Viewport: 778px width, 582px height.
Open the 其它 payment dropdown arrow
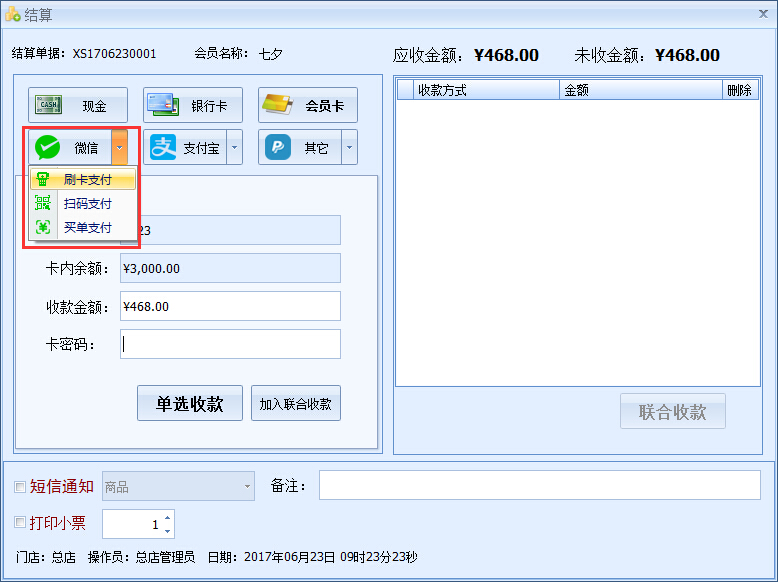coord(350,148)
